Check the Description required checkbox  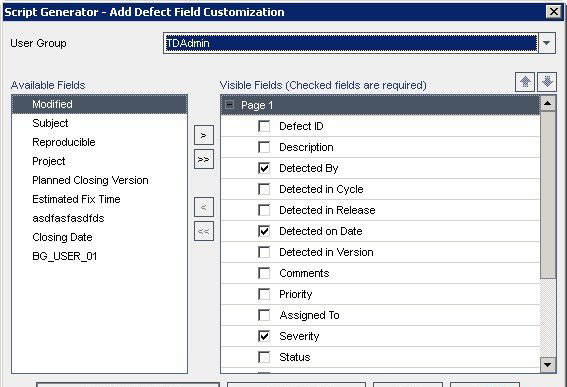(264, 147)
